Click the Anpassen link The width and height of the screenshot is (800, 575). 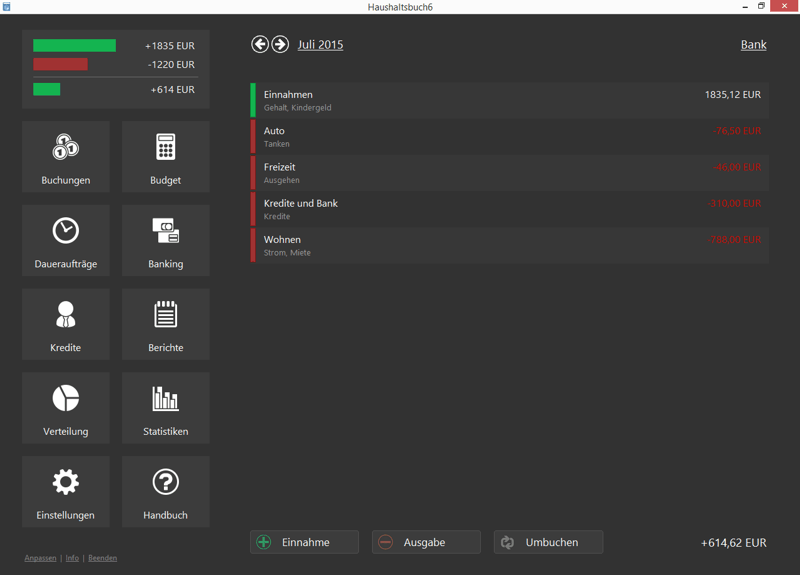pos(40,558)
